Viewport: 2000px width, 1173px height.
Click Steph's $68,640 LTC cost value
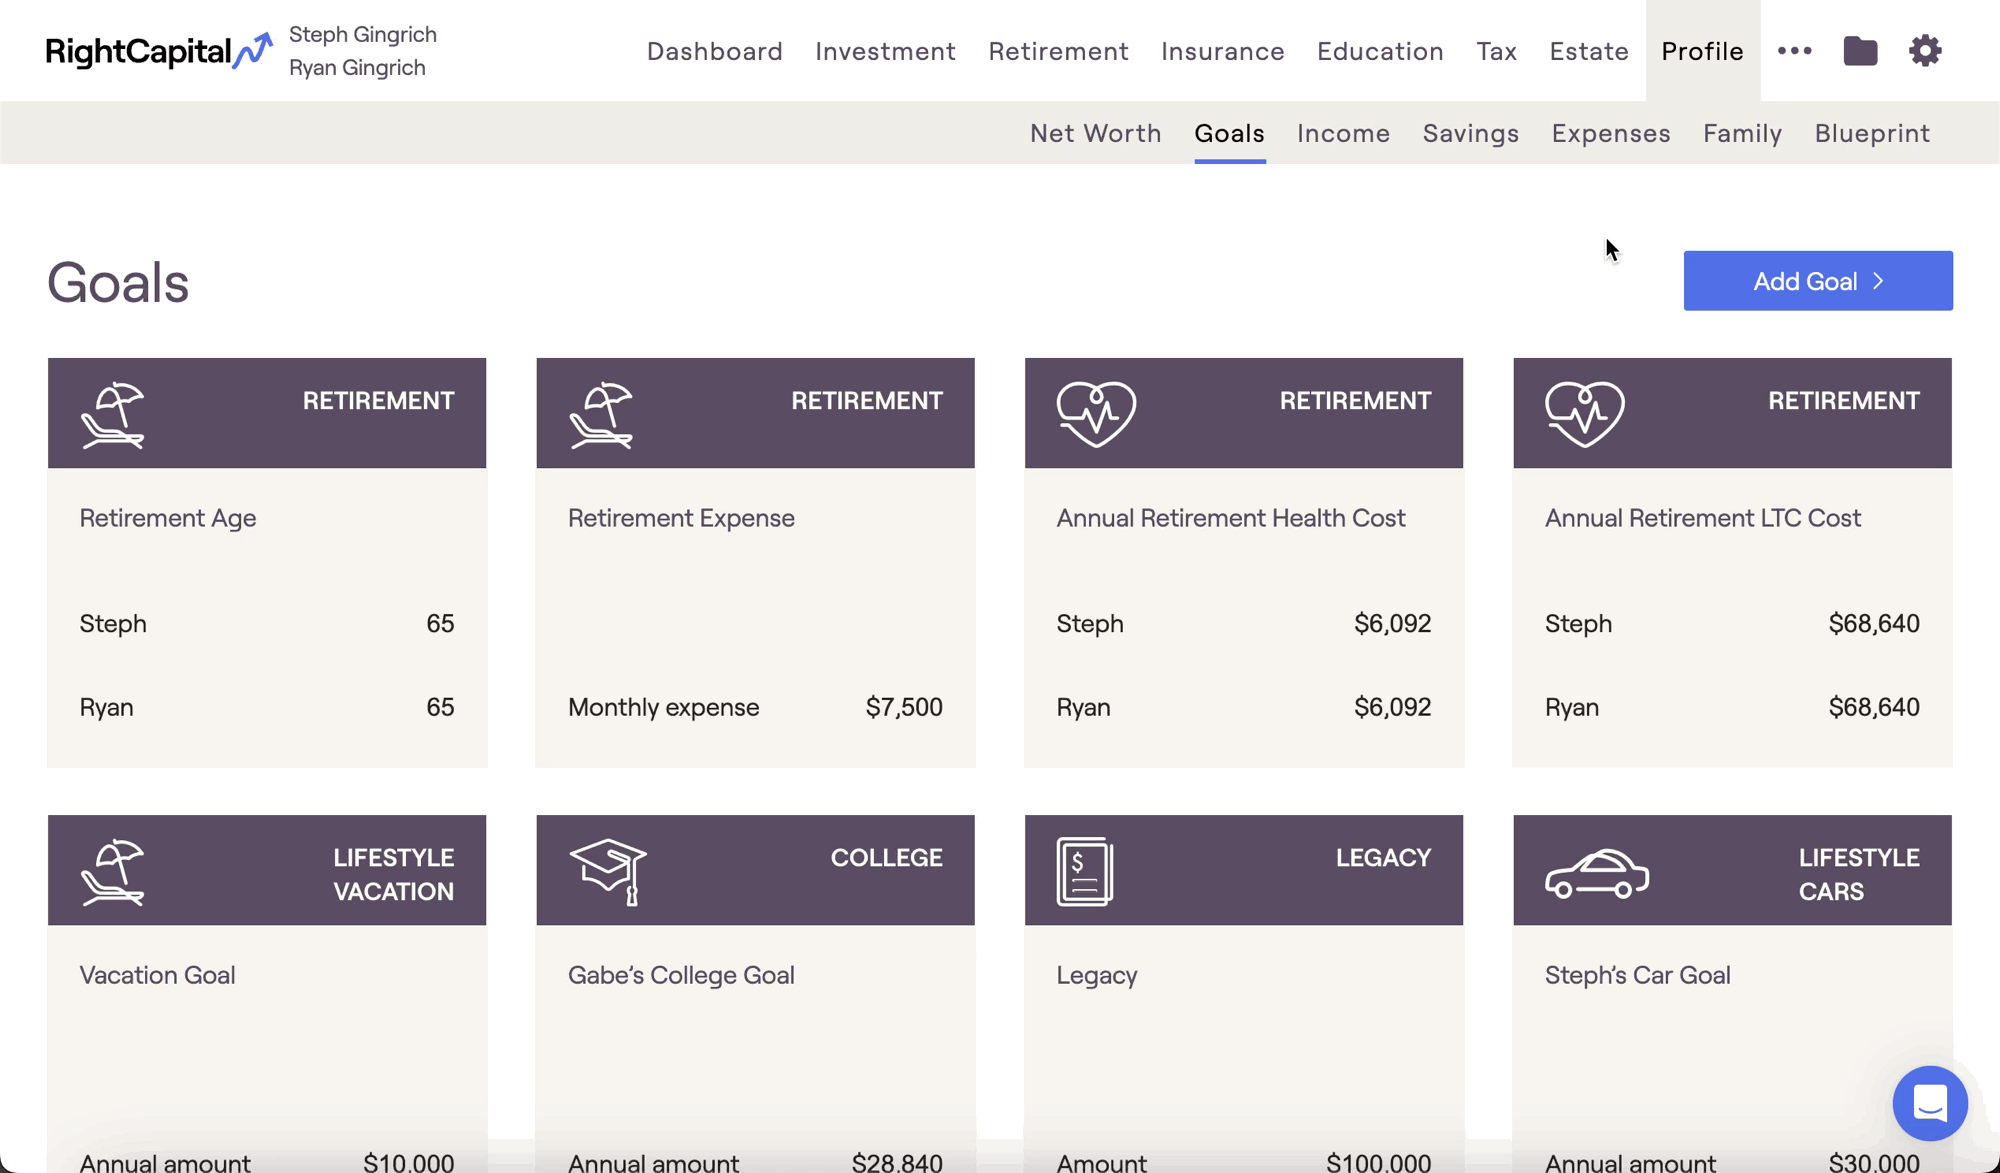pos(1874,624)
